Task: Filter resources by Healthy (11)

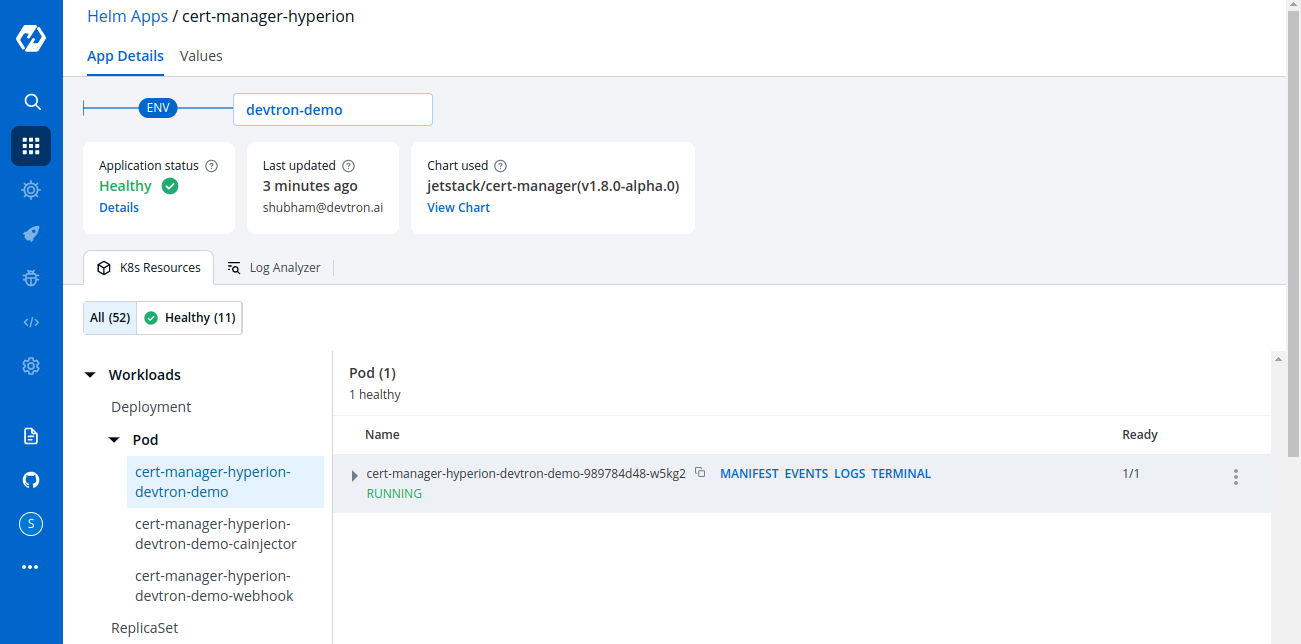Action: (x=189, y=318)
